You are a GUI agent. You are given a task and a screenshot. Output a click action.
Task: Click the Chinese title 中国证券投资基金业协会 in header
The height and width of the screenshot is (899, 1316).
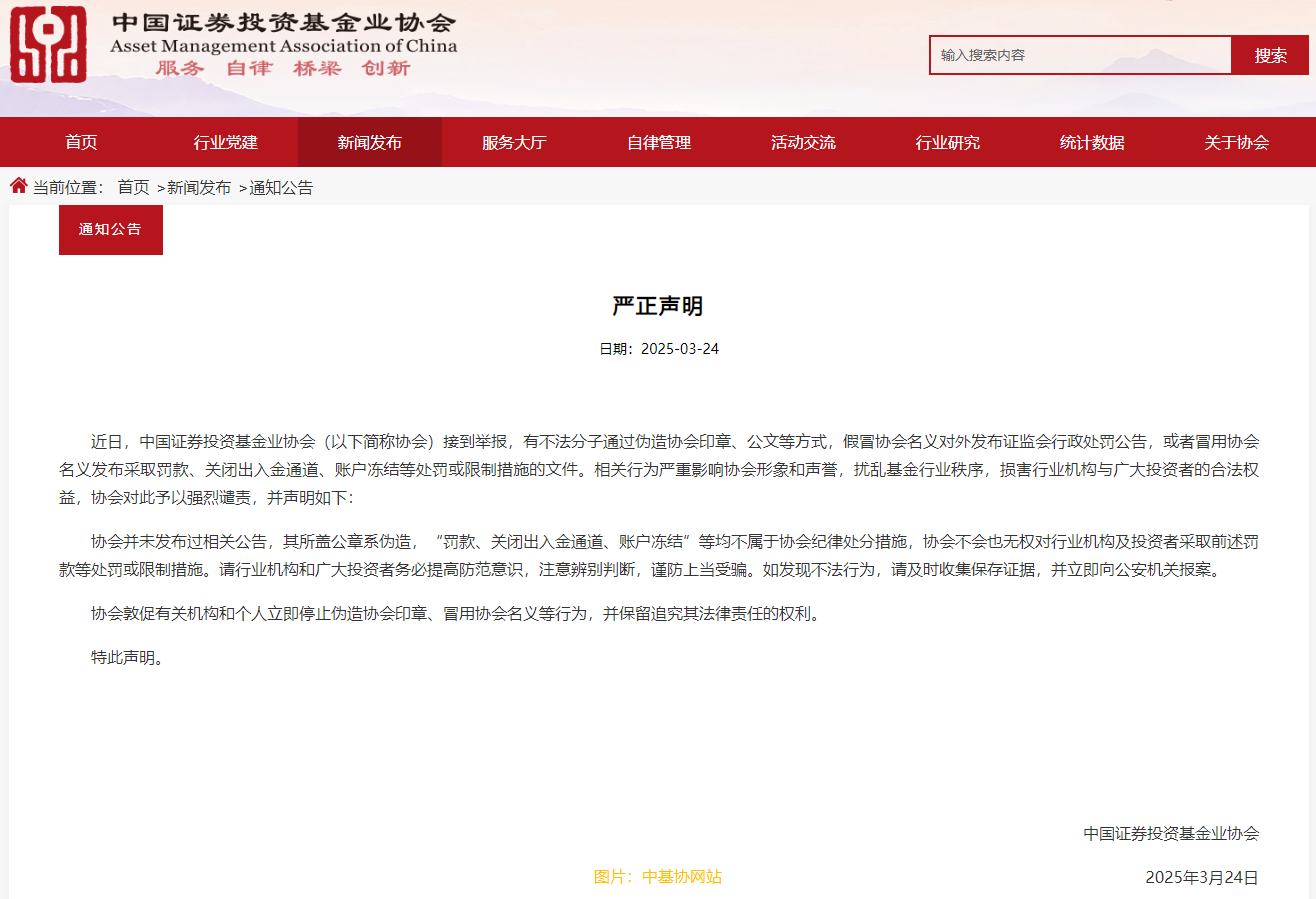[x=284, y=22]
